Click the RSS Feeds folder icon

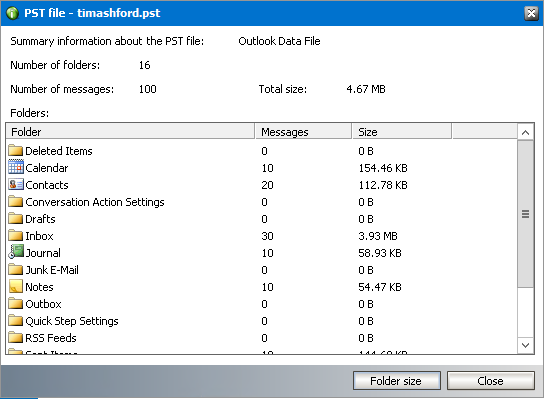click(x=16, y=337)
